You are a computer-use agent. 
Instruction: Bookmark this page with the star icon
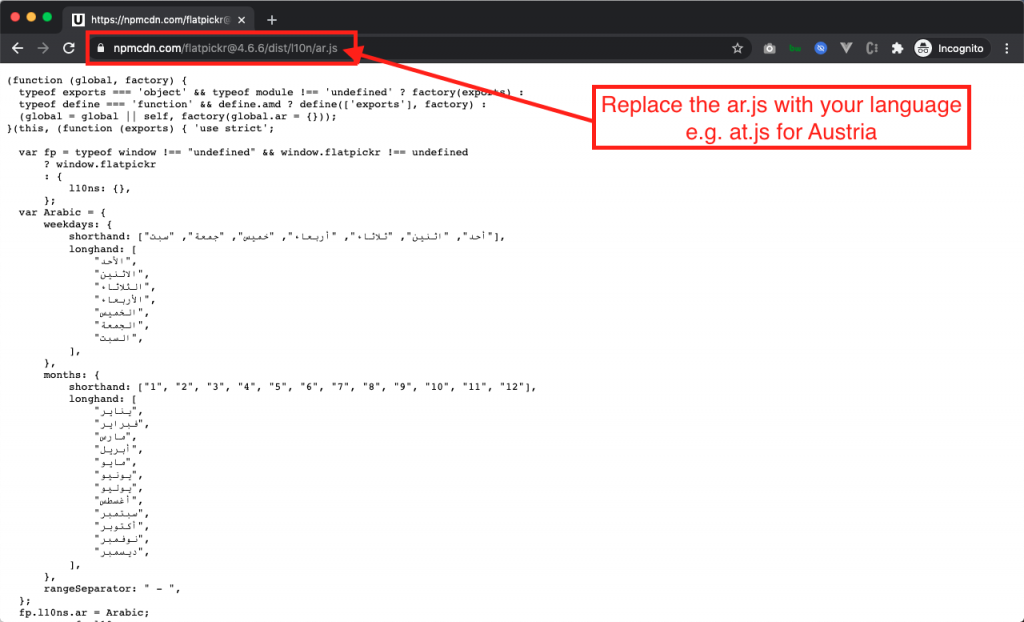pyautogui.click(x=737, y=48)
